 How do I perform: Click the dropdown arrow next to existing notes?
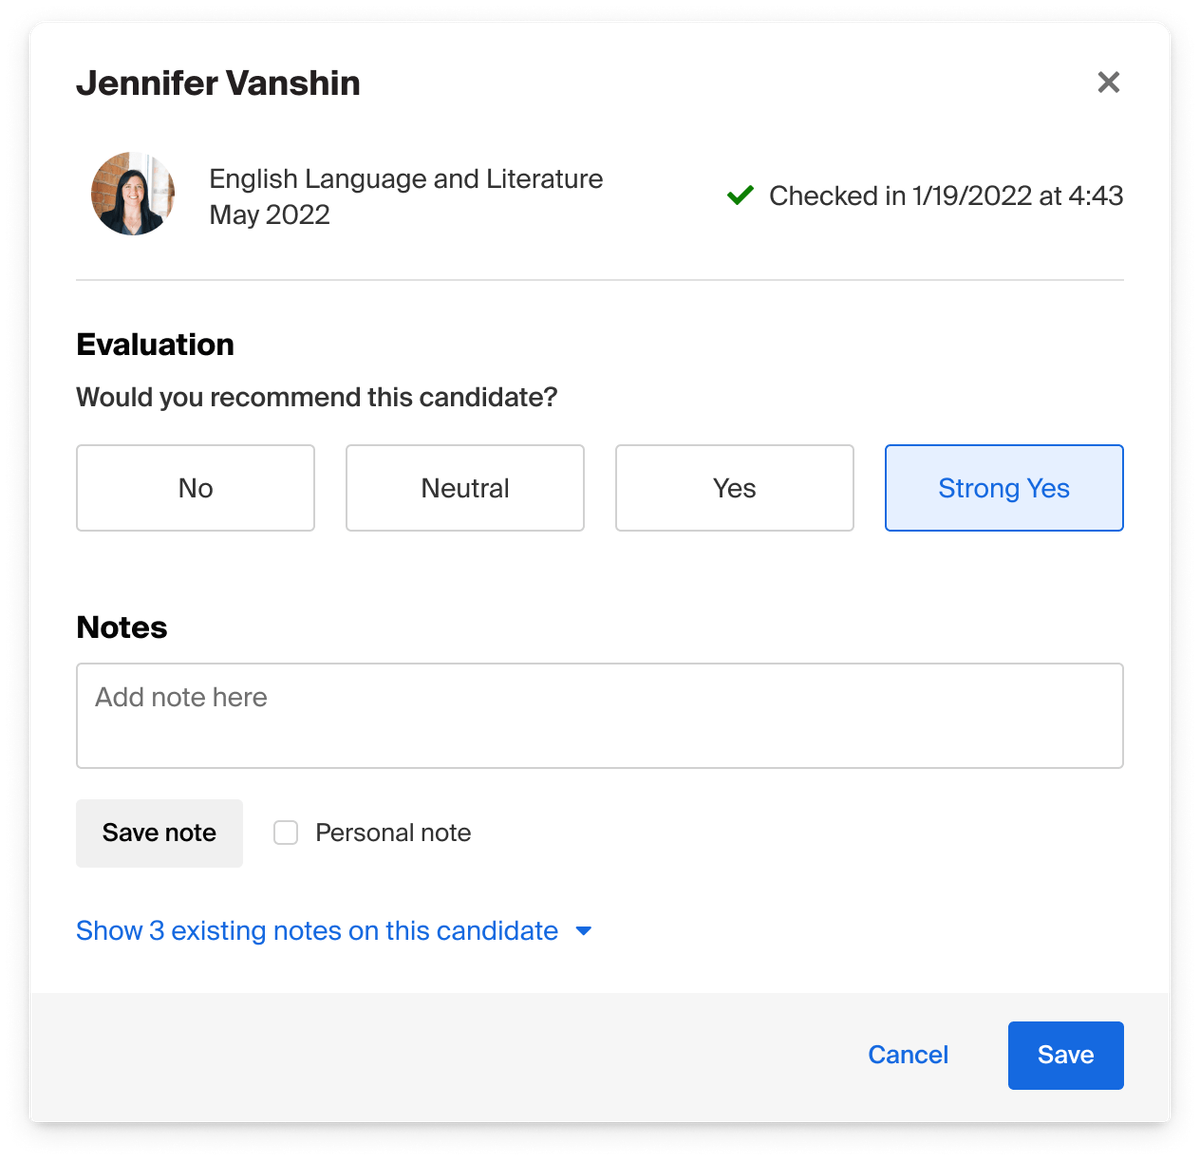(584, 931)
